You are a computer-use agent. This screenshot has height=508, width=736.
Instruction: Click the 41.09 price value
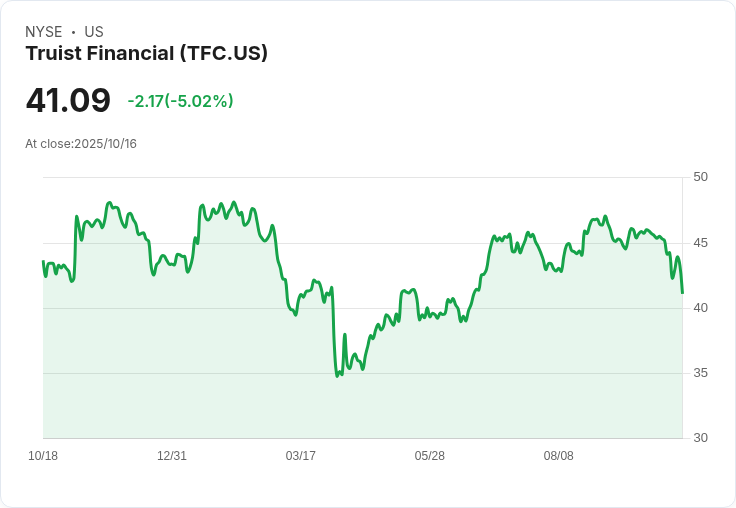click(x=68, y=100)
